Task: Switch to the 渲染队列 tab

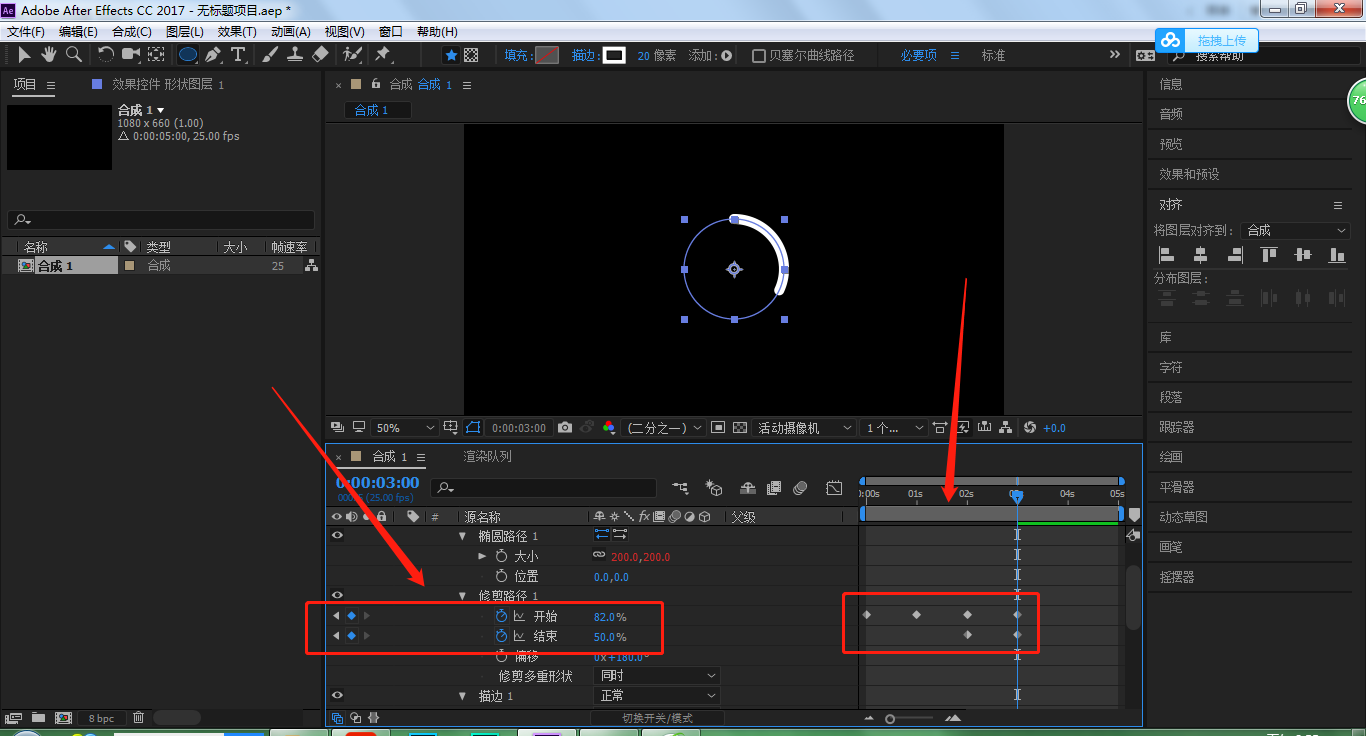Action: (x=488, y=456)
